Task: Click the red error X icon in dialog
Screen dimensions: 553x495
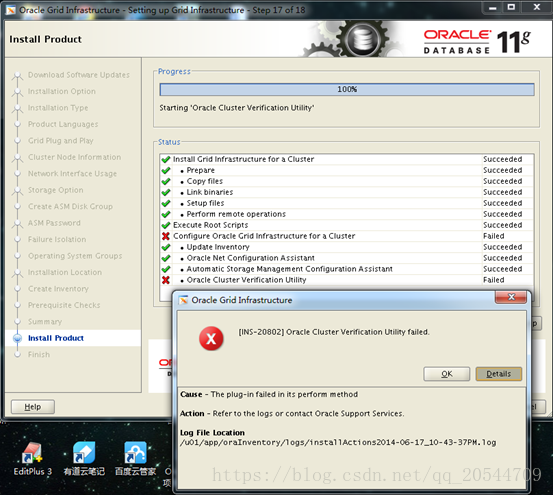Action: click(x=211, y=339)
